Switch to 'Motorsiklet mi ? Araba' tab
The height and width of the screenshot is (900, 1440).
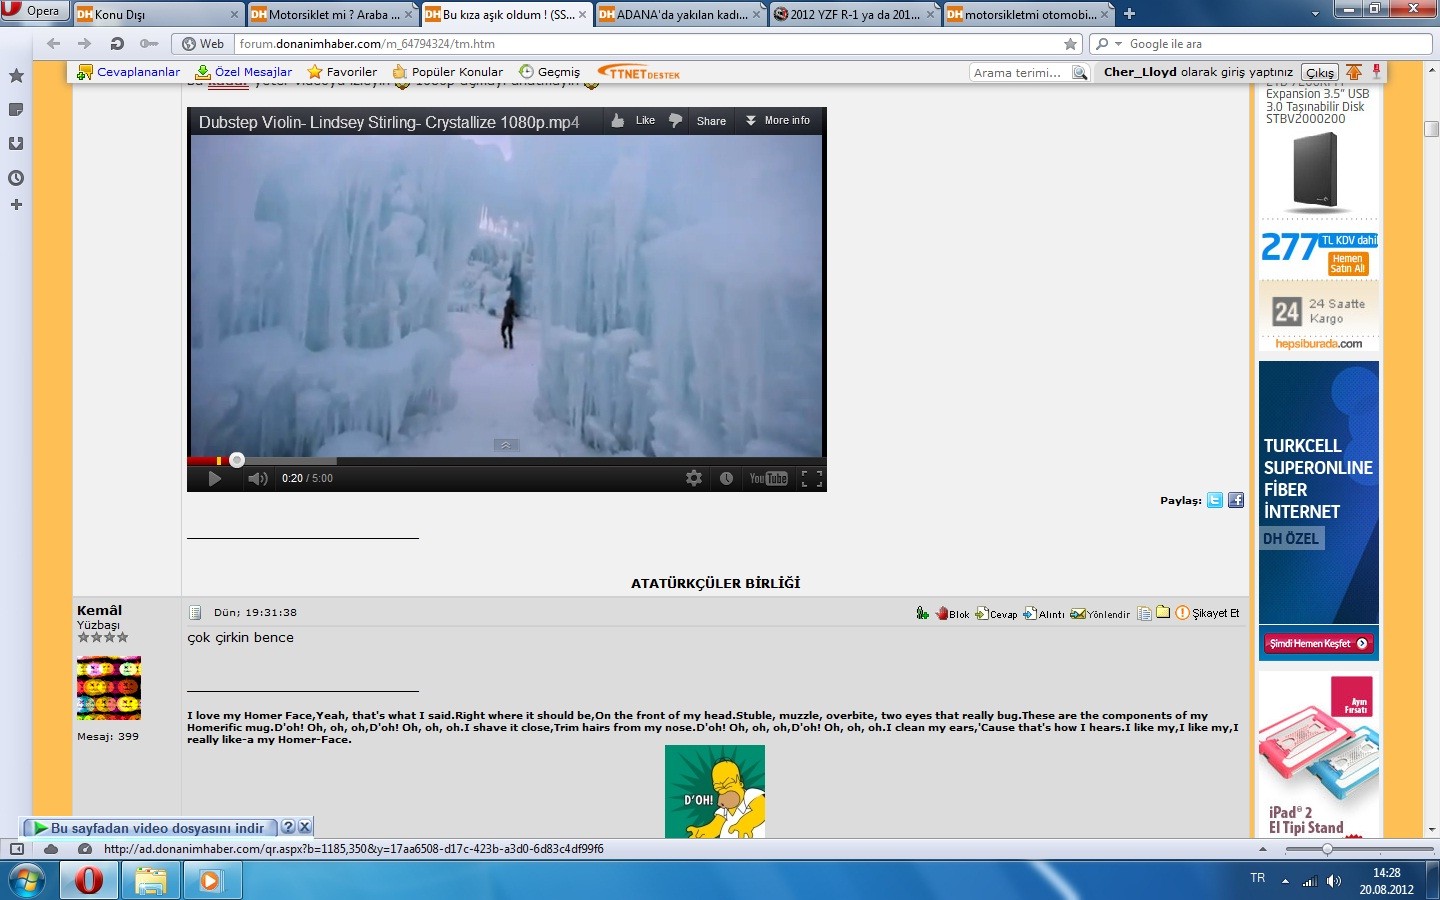point(331,14)
